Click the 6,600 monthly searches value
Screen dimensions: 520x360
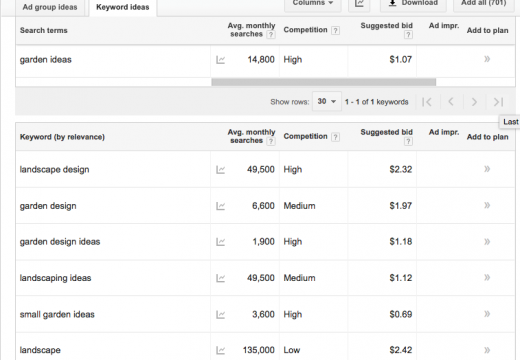(263, 206)
